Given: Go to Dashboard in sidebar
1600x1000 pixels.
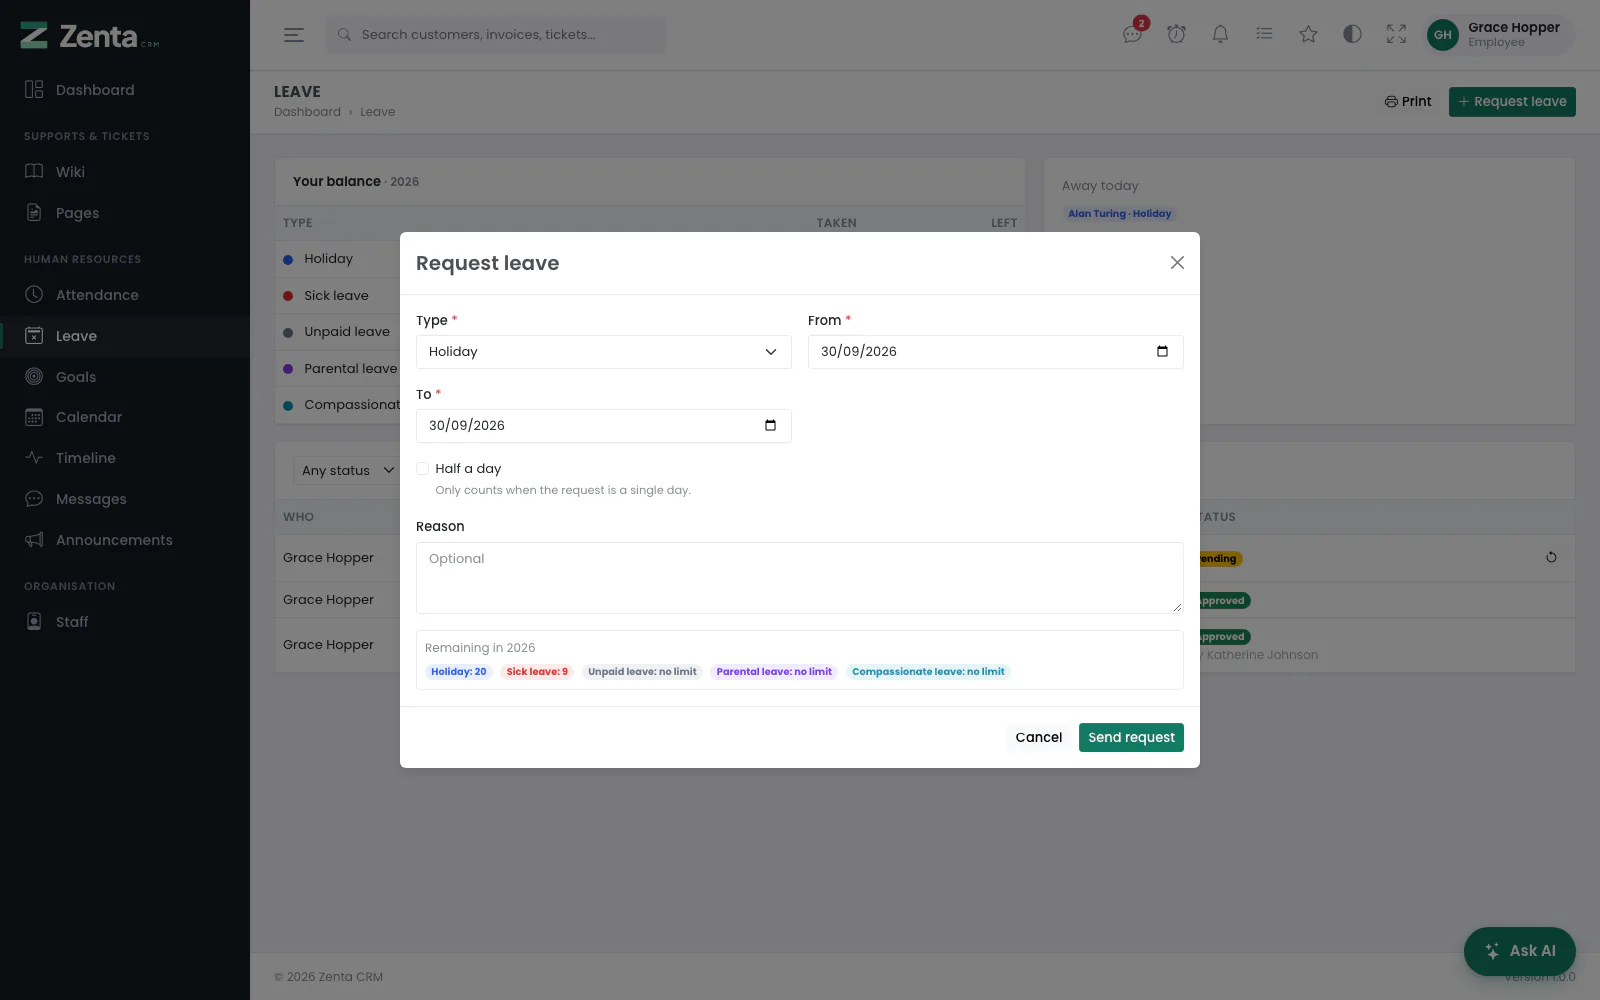Looking at the screenshot, I should point(125,90).
